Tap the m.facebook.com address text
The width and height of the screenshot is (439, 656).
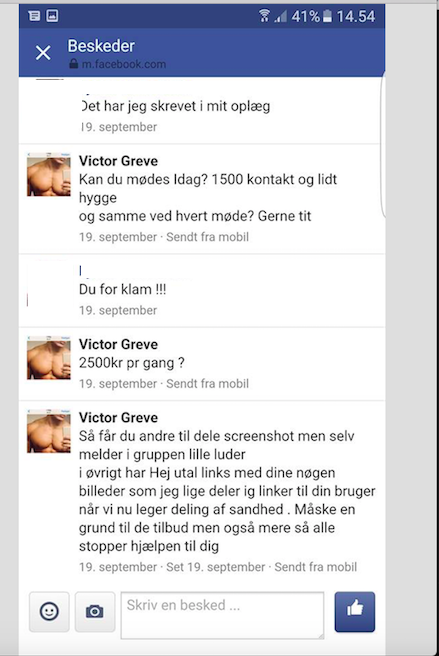click(124, 64)
